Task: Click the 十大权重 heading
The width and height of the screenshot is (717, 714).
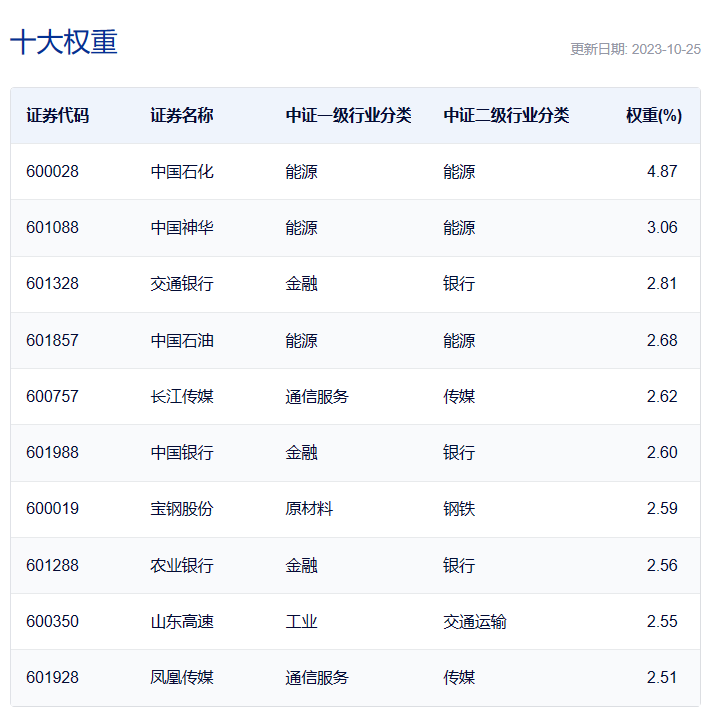Action: pyautogui.click(x=64, y=42)
